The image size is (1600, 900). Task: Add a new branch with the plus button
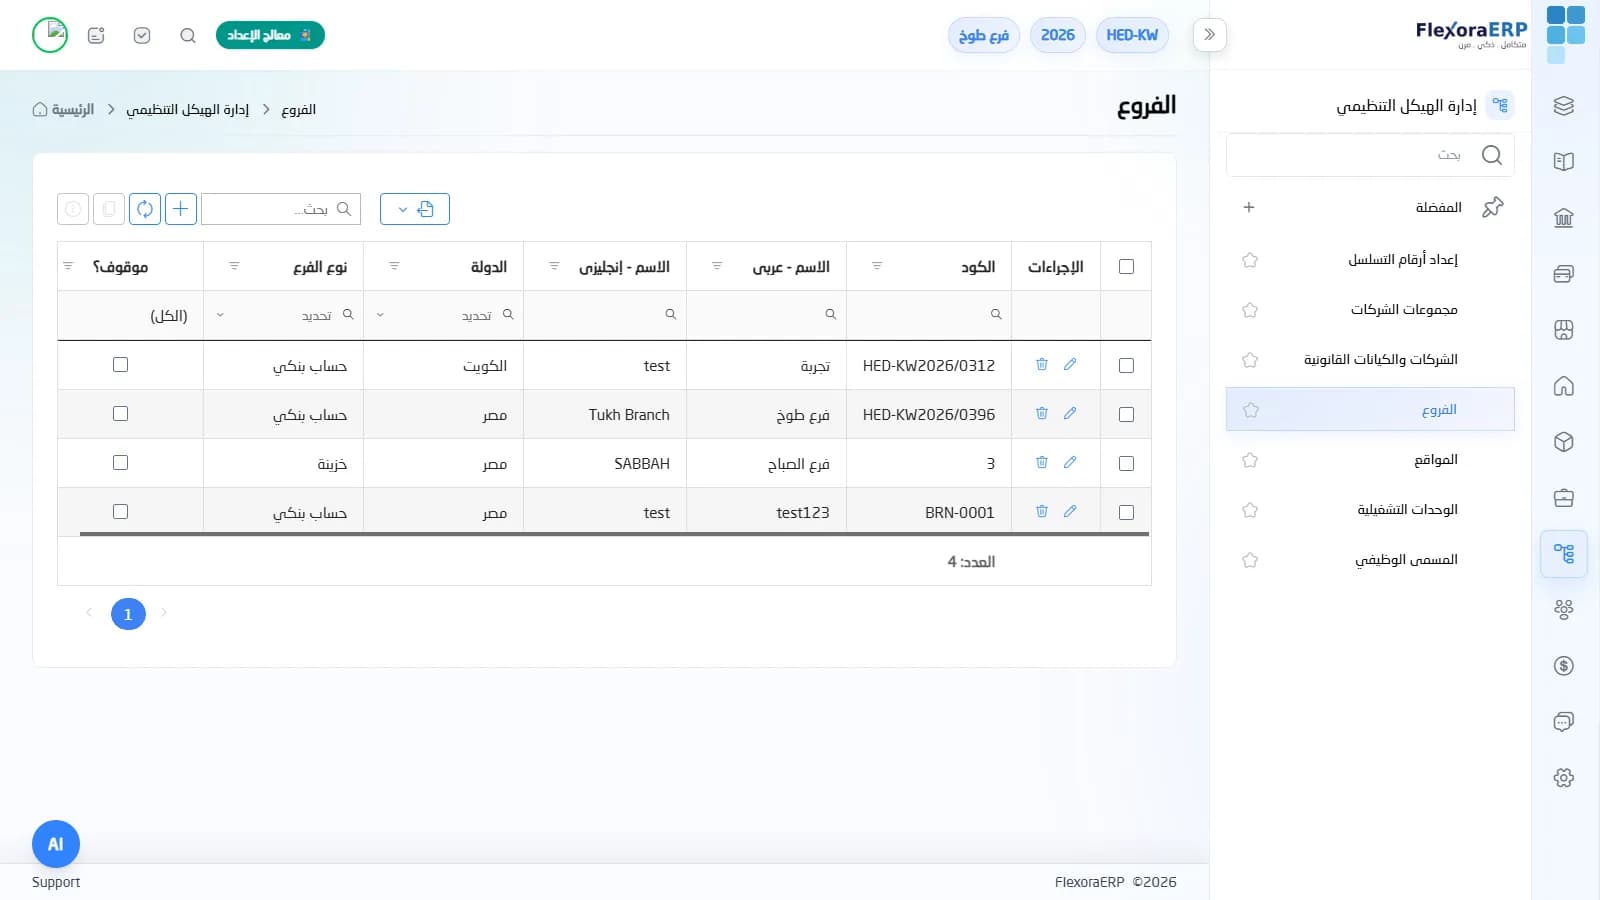tap(181, 209)
